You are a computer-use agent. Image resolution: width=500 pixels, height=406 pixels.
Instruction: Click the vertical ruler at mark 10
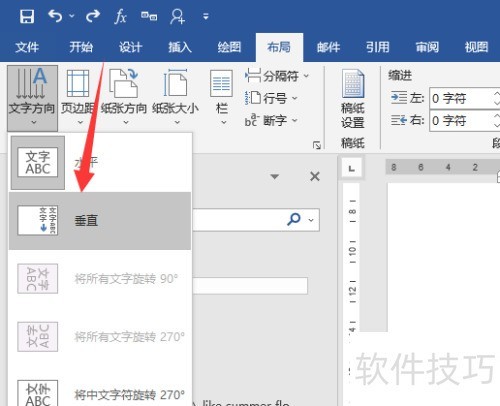(353, 251)
